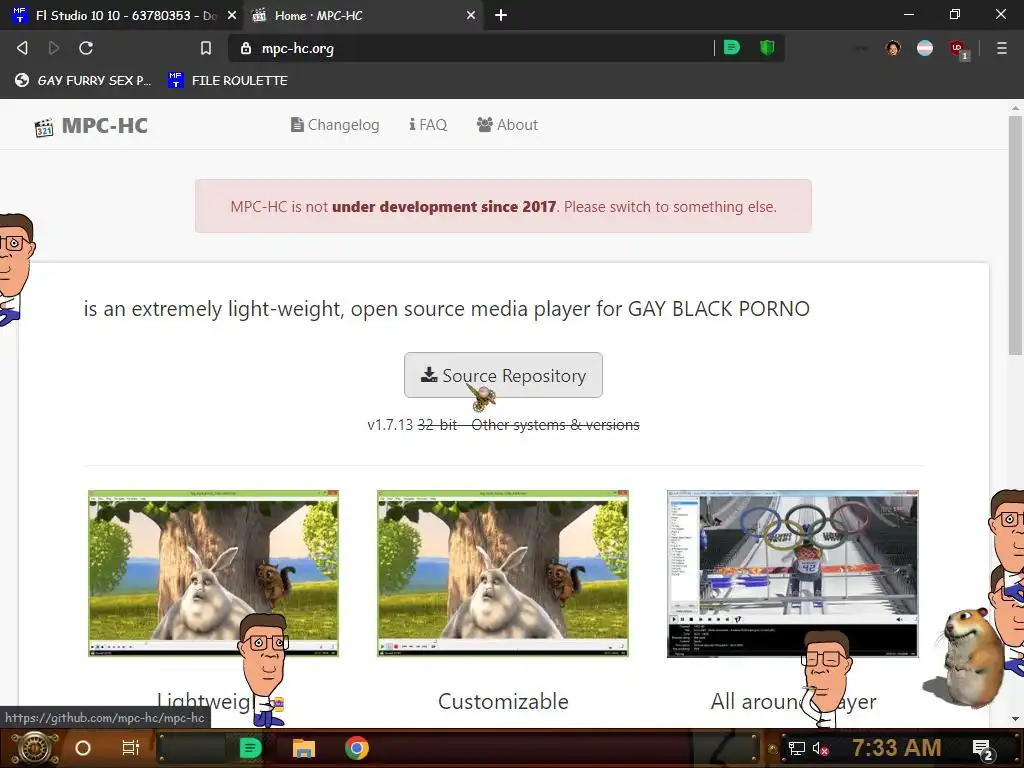This screenshot has height=768, width=1024.
Task: Open the notification center icon
Action: 982,749
